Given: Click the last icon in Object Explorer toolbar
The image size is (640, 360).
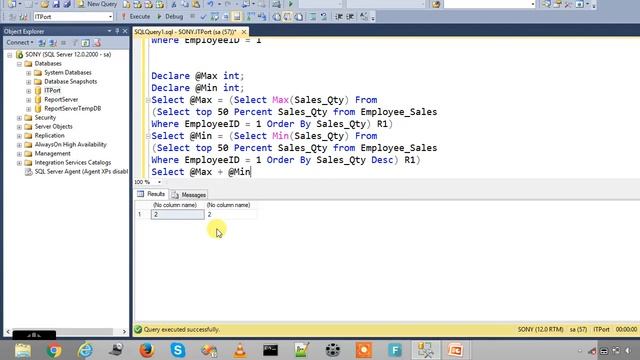Looking at the screenshot, I should [97, 42].
